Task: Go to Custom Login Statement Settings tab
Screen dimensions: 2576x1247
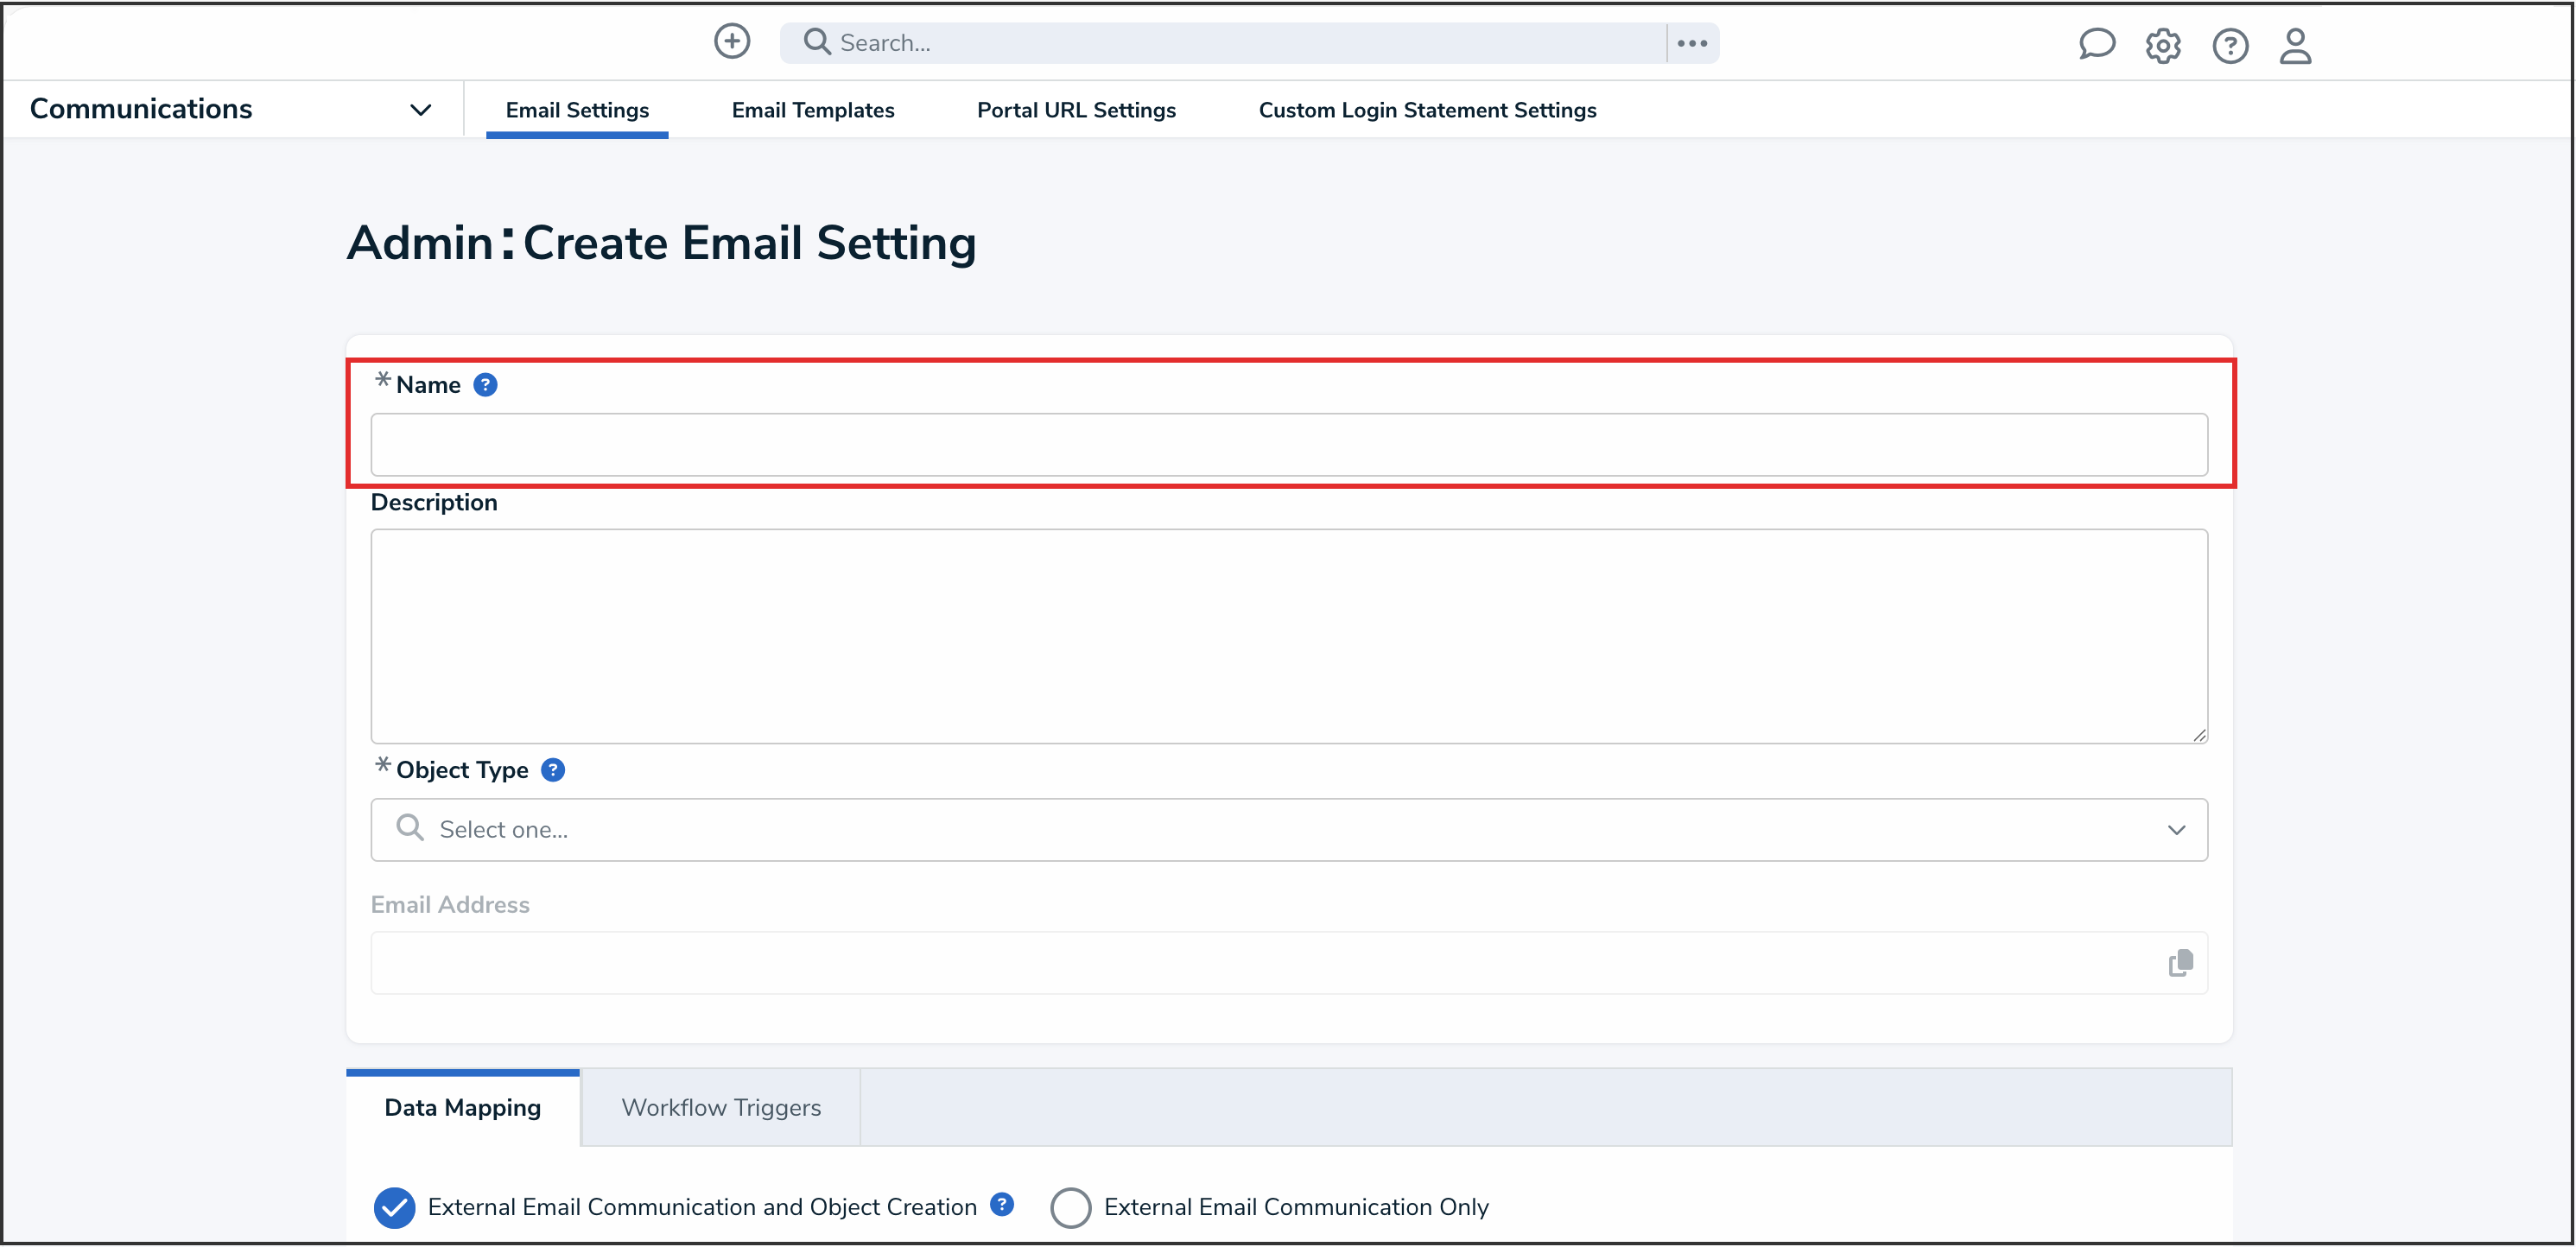Action: tap(1427, 110)
